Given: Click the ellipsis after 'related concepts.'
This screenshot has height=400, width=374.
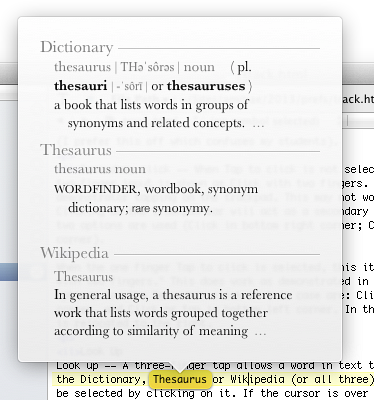Looking at the screenshot, I should (x=258, y=126).
